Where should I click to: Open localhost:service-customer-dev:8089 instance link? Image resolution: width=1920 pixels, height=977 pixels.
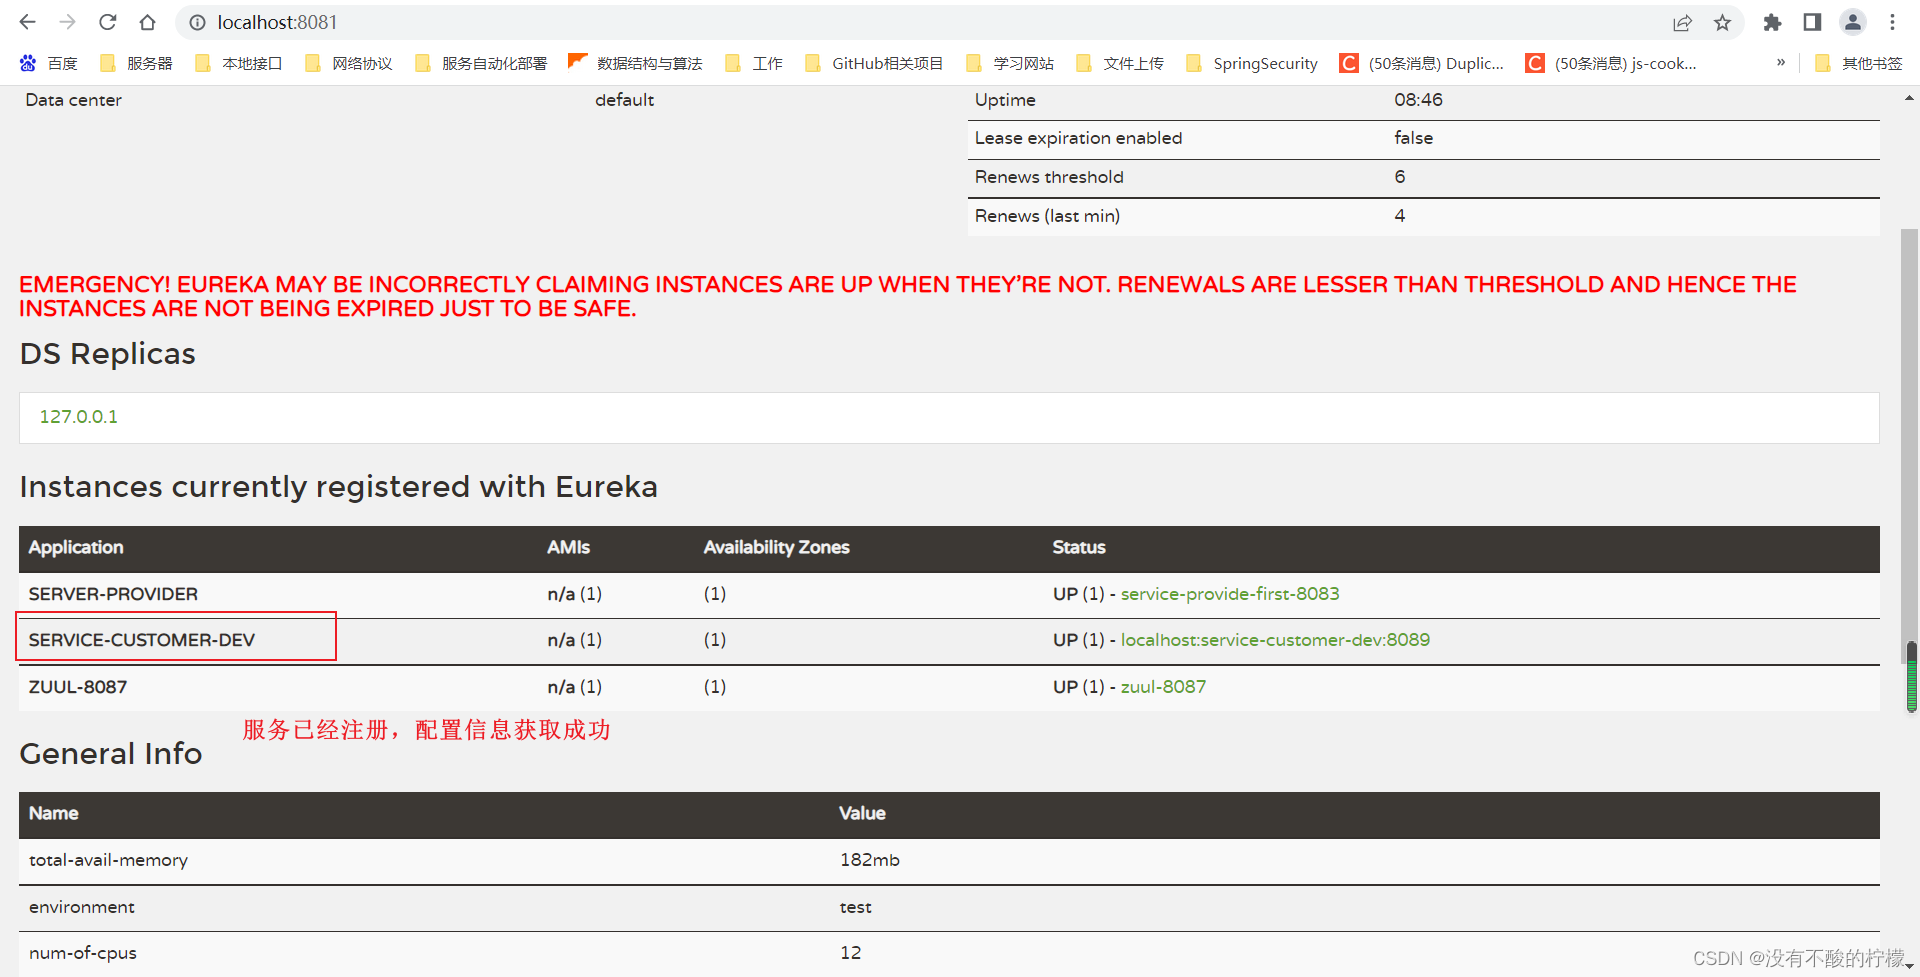click(x=1275, y=640)
